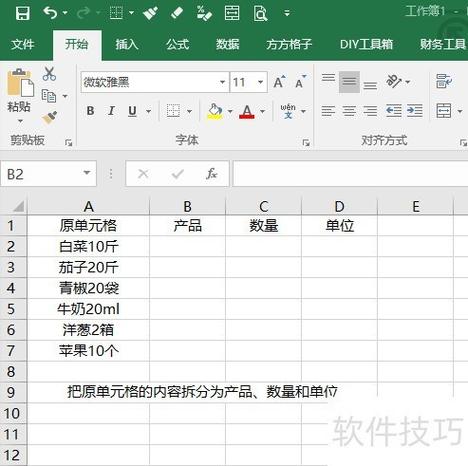Open the 字体 dialog launcher

(306, 143)
